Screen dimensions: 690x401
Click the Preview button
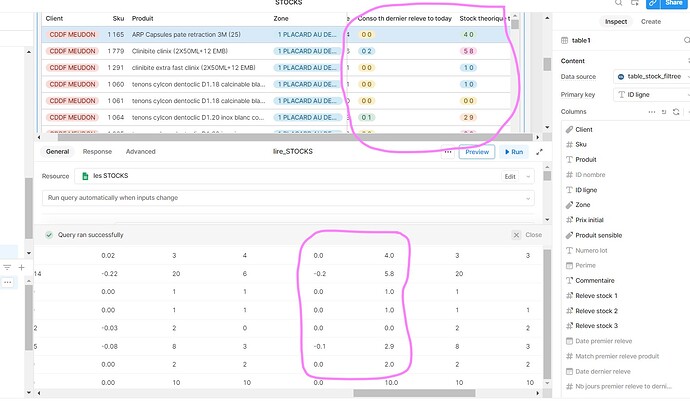[x=477, y=152]
